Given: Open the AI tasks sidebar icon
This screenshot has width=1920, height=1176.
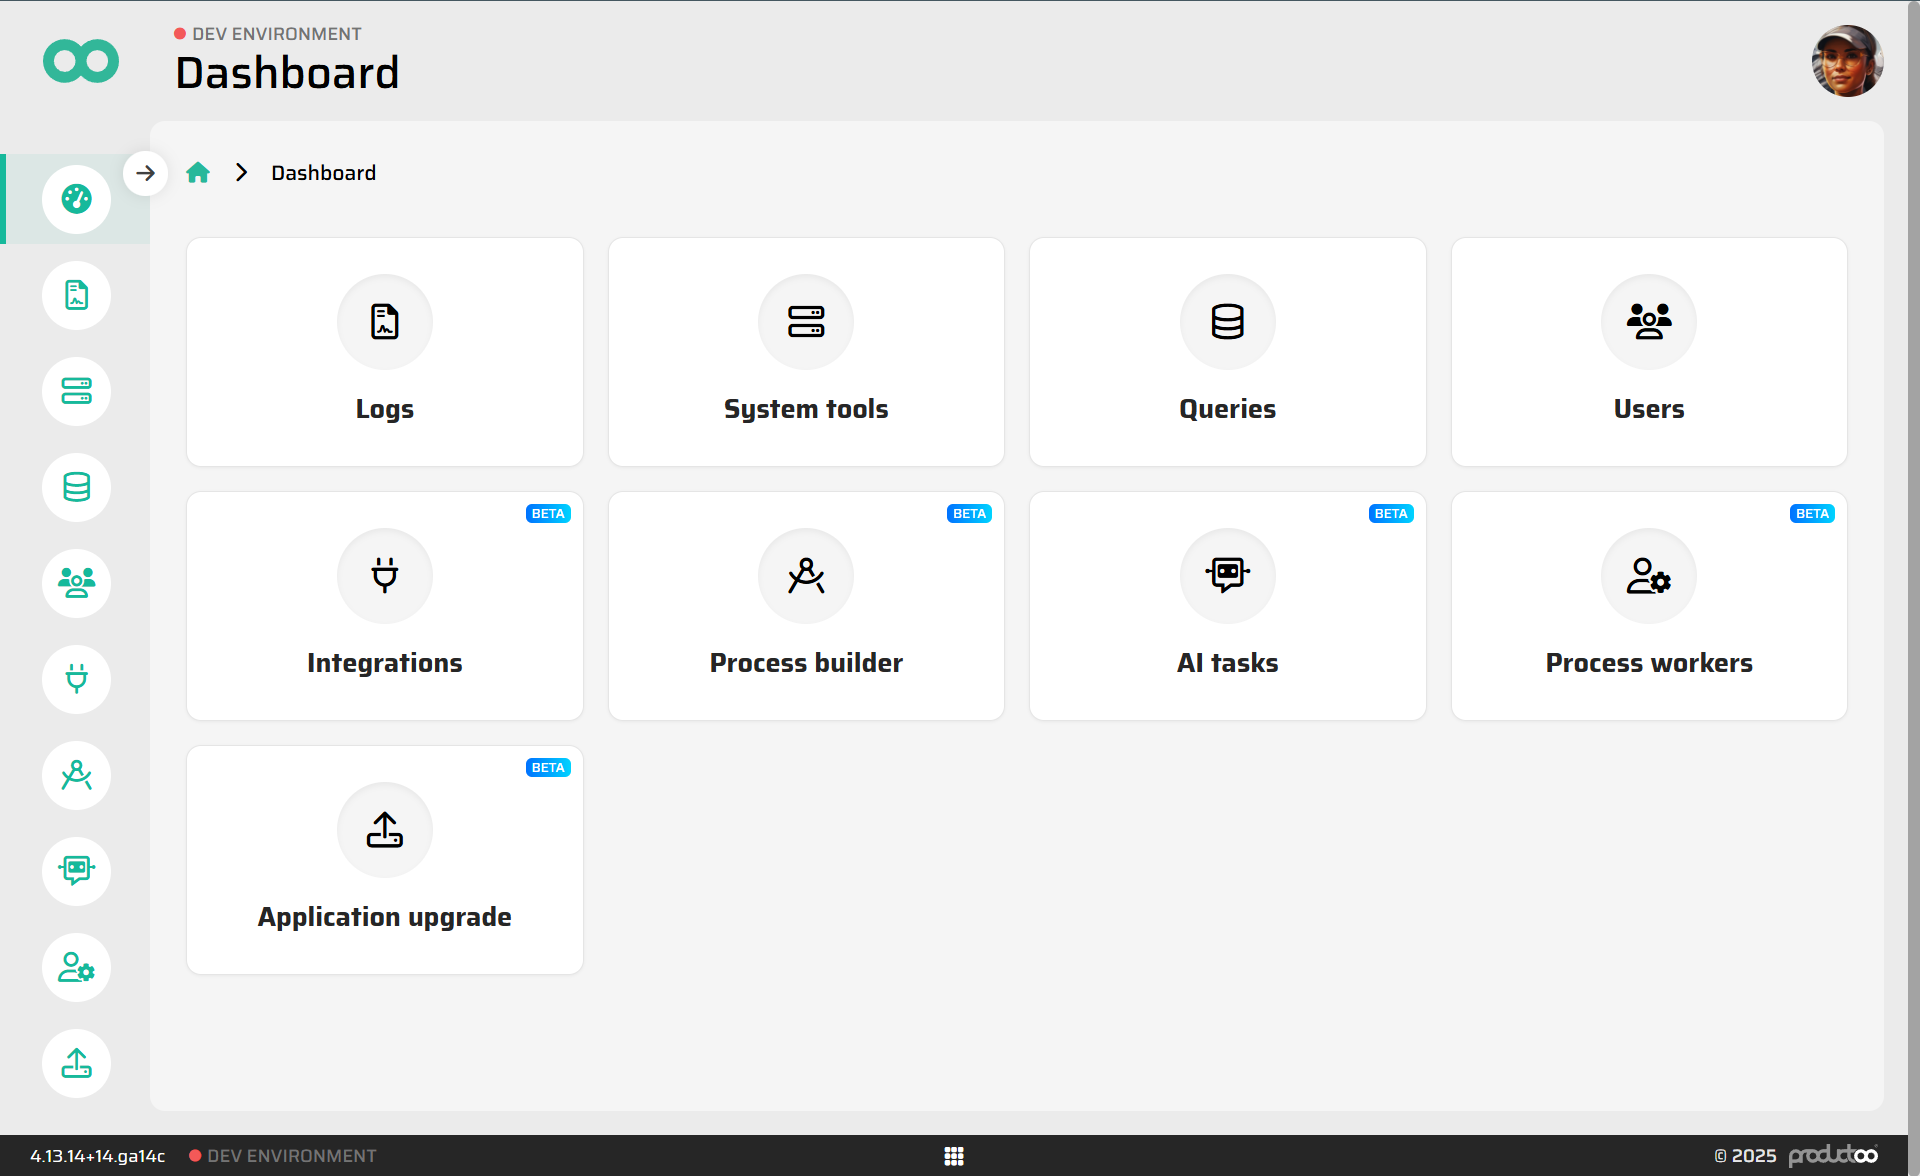Looking at the screenshot, I should (76, 871).
